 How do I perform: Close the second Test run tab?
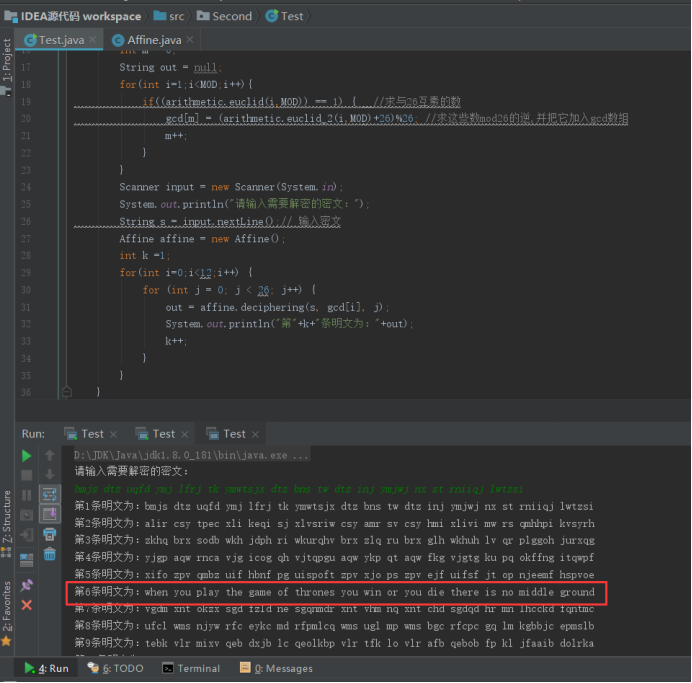point(184,435)
